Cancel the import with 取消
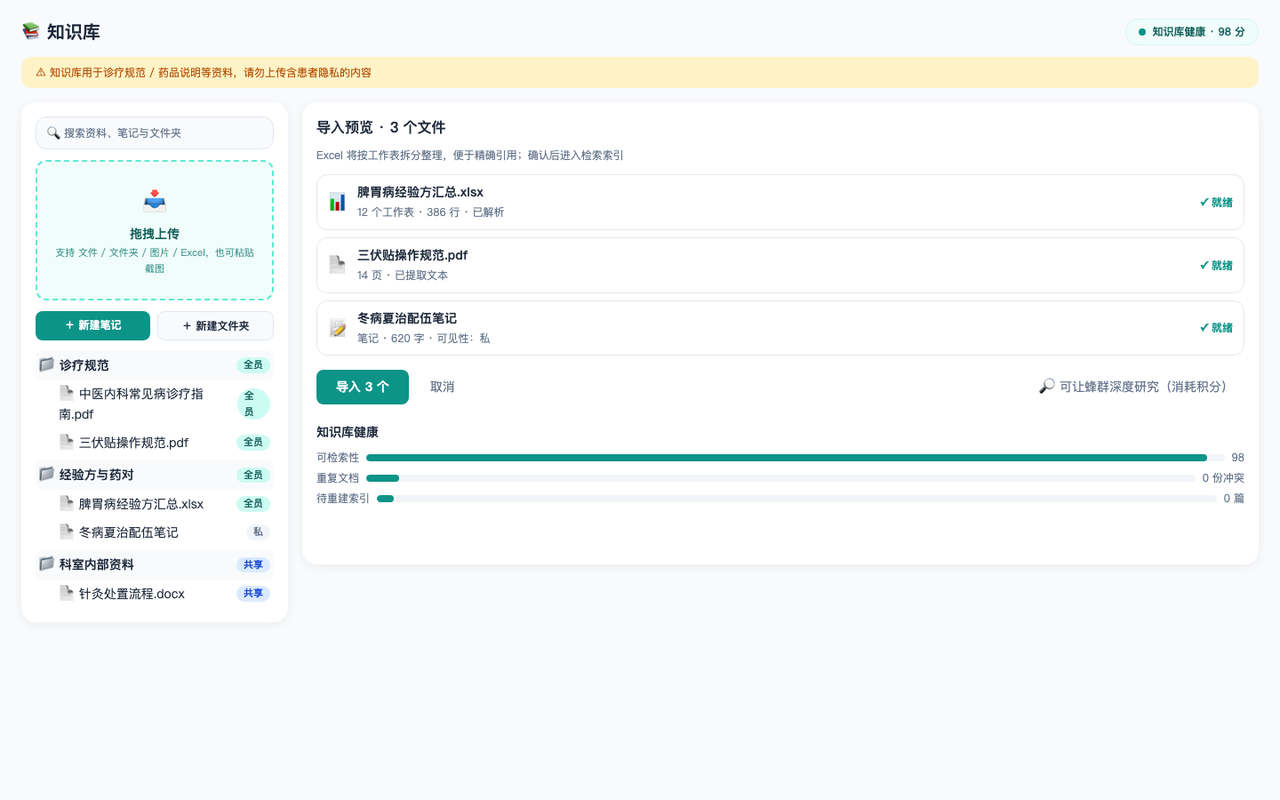This screenshot has width=1280, height=800. click(442, 387)
